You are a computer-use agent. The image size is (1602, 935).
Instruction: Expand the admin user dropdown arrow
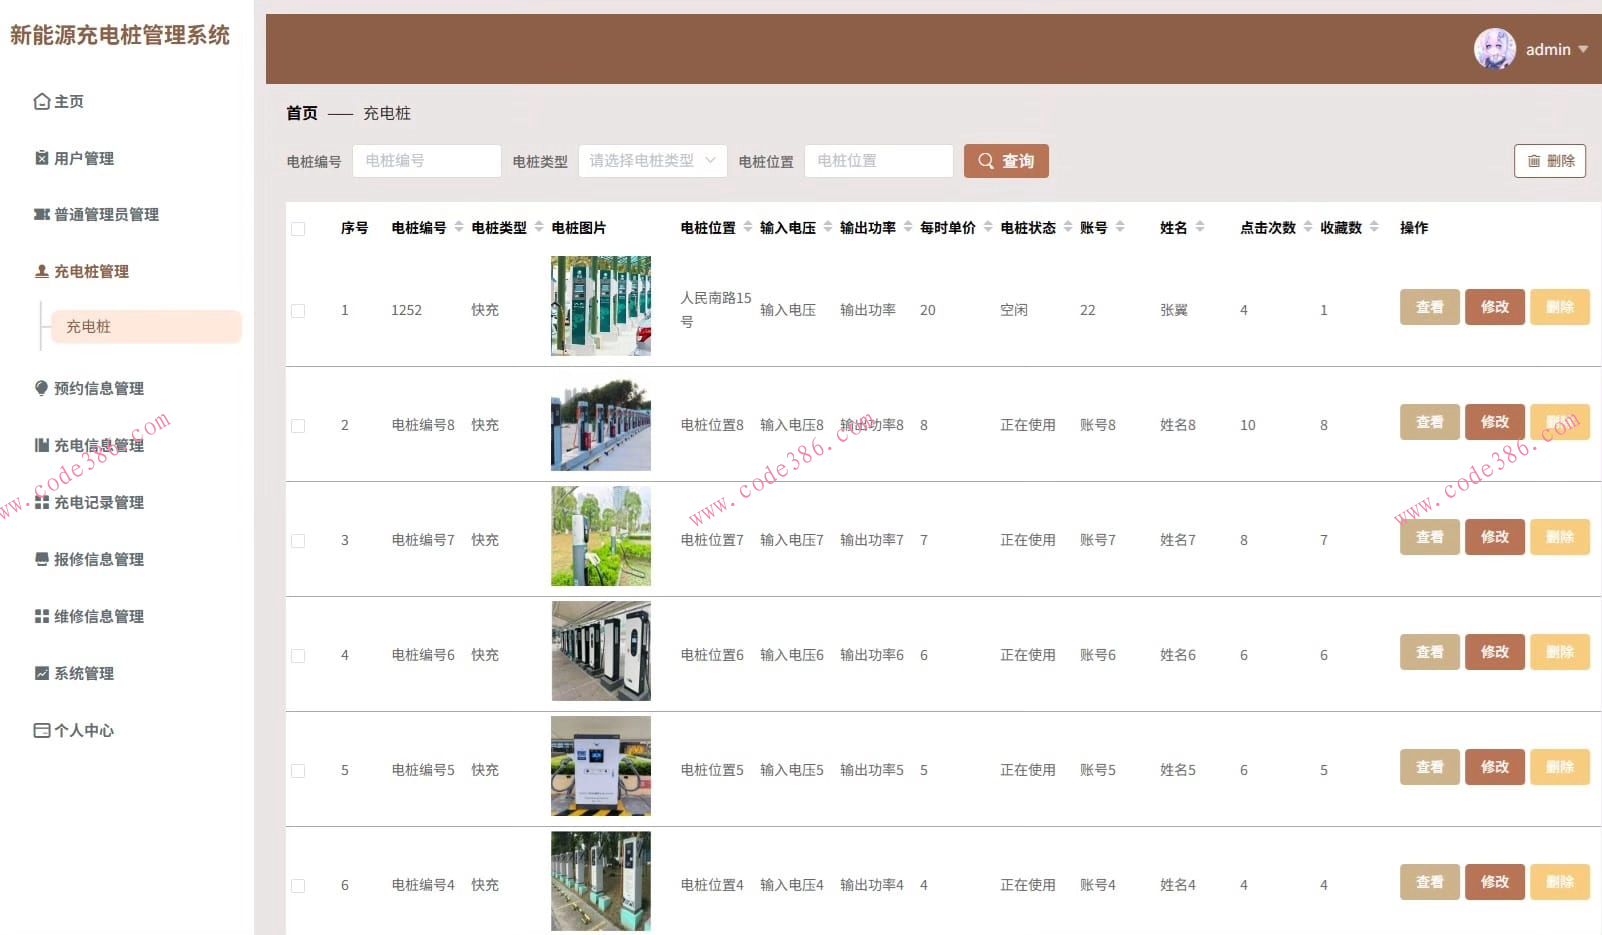click(1583, 49)
